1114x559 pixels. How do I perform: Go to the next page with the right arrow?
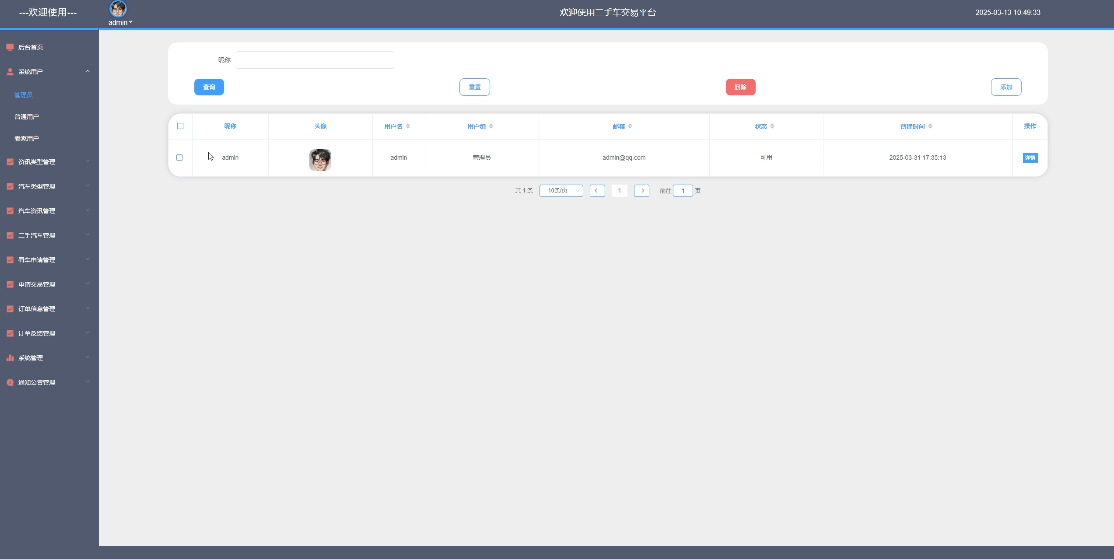[x=642, y=190]
